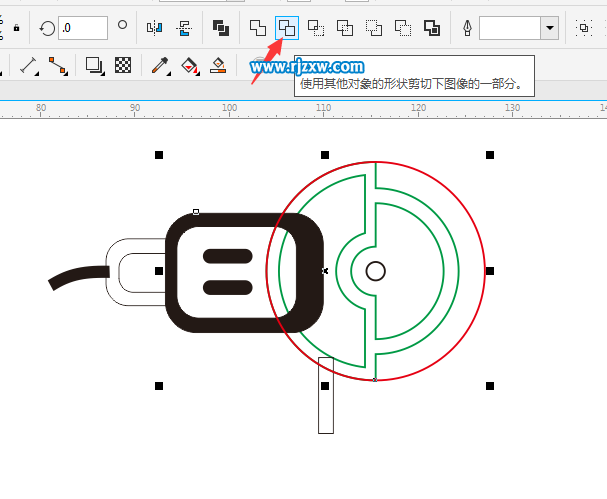
Task: Select the Color Eyedropper tool
Action: click(159, 66)
